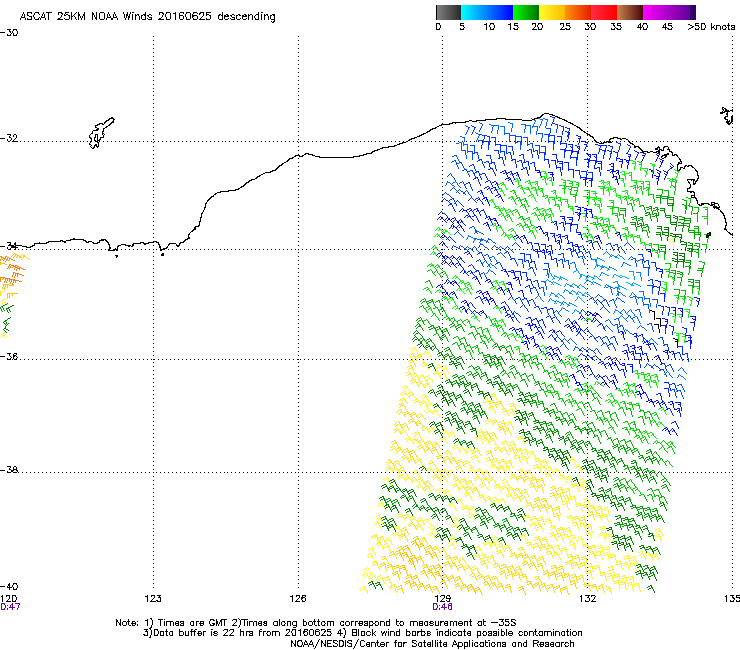740x650 pixels.
Task: Click the '-38' latitude label
Action: [x=9, y=470]
